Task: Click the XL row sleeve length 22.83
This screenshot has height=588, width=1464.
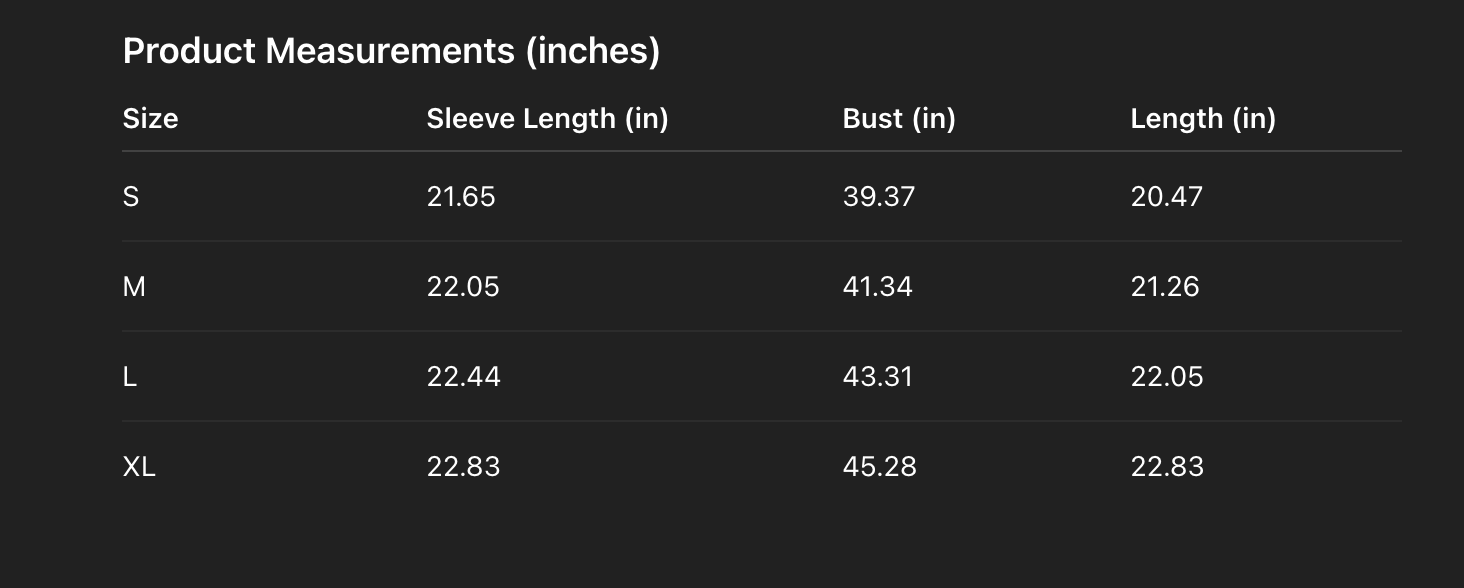Action: pyautogui.click(x=463, y=467)
